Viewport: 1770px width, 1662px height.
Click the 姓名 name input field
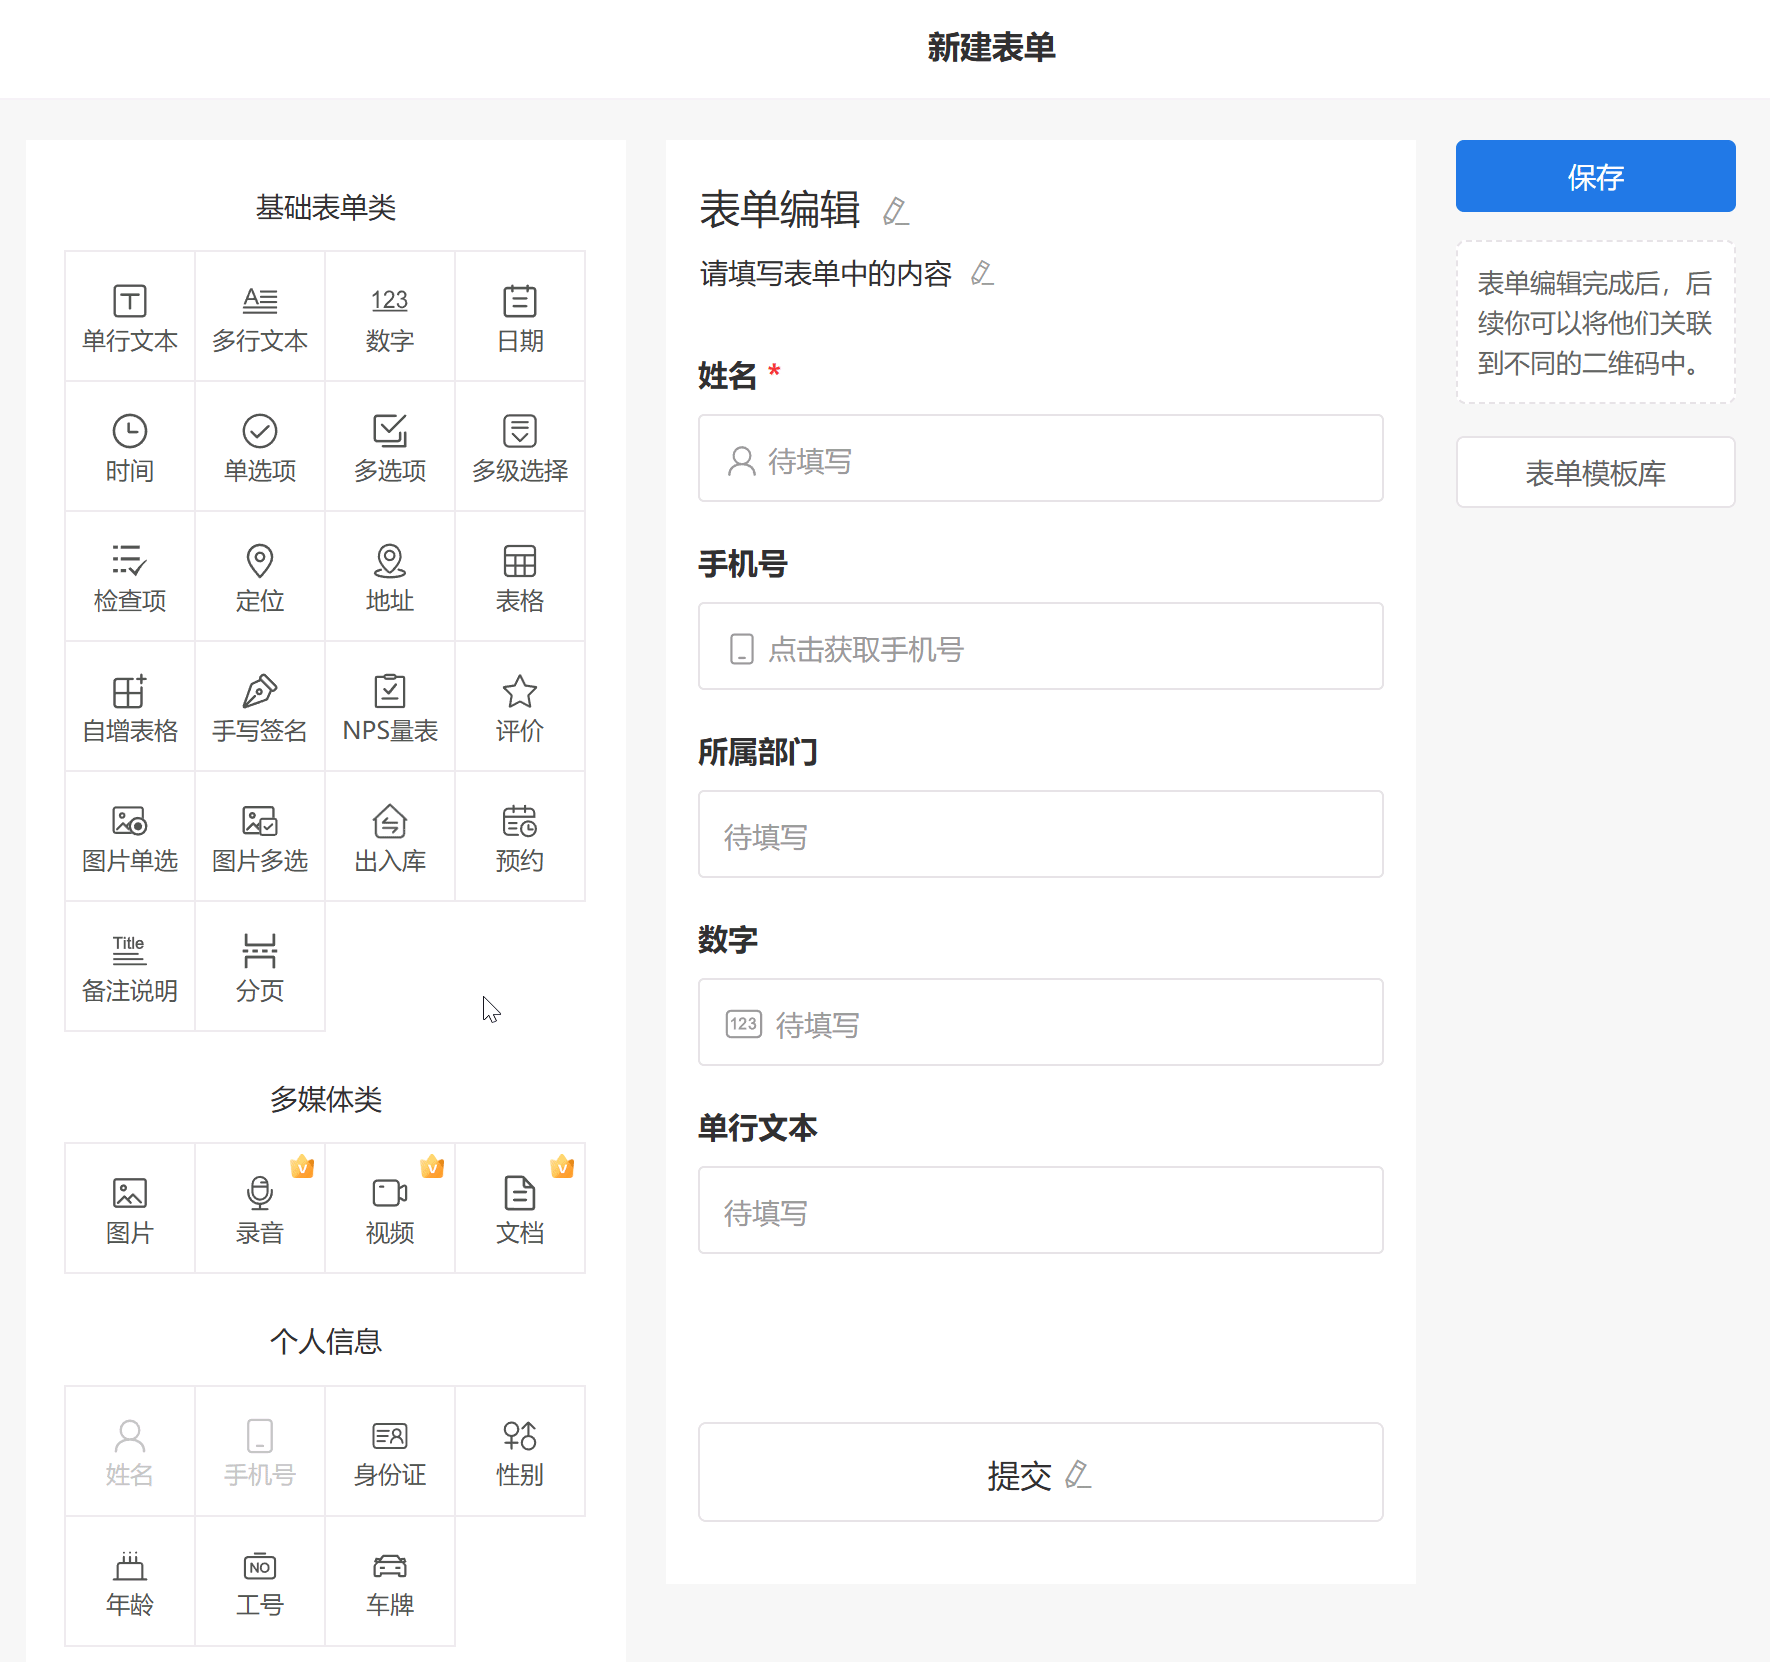[1040, 459]
